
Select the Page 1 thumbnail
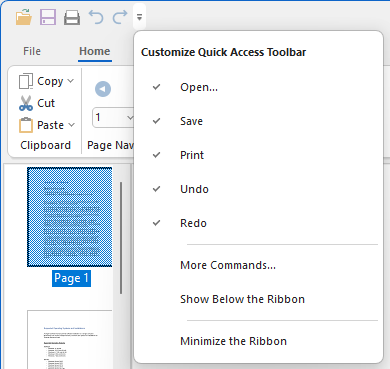[70, 217]
